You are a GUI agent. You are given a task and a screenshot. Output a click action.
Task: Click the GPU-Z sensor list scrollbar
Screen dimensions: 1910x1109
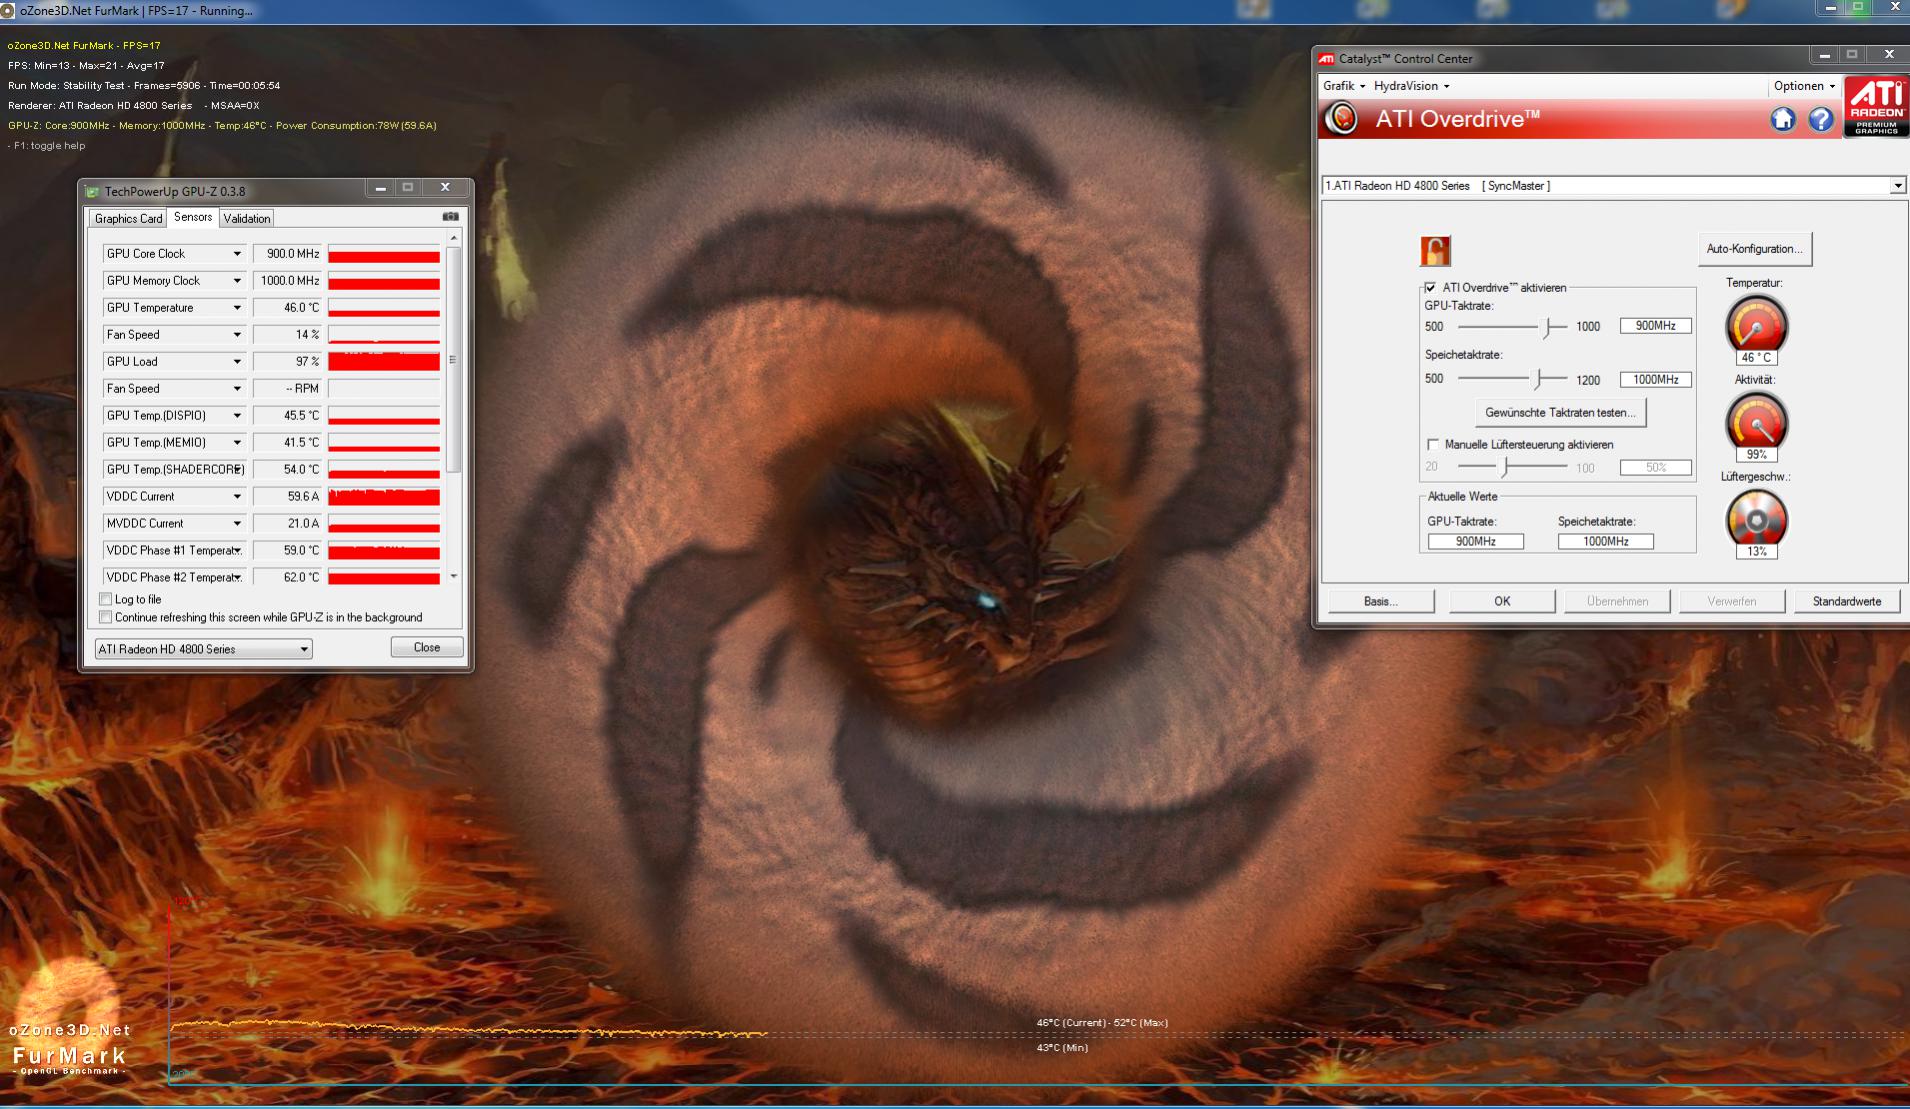[453, 360]
